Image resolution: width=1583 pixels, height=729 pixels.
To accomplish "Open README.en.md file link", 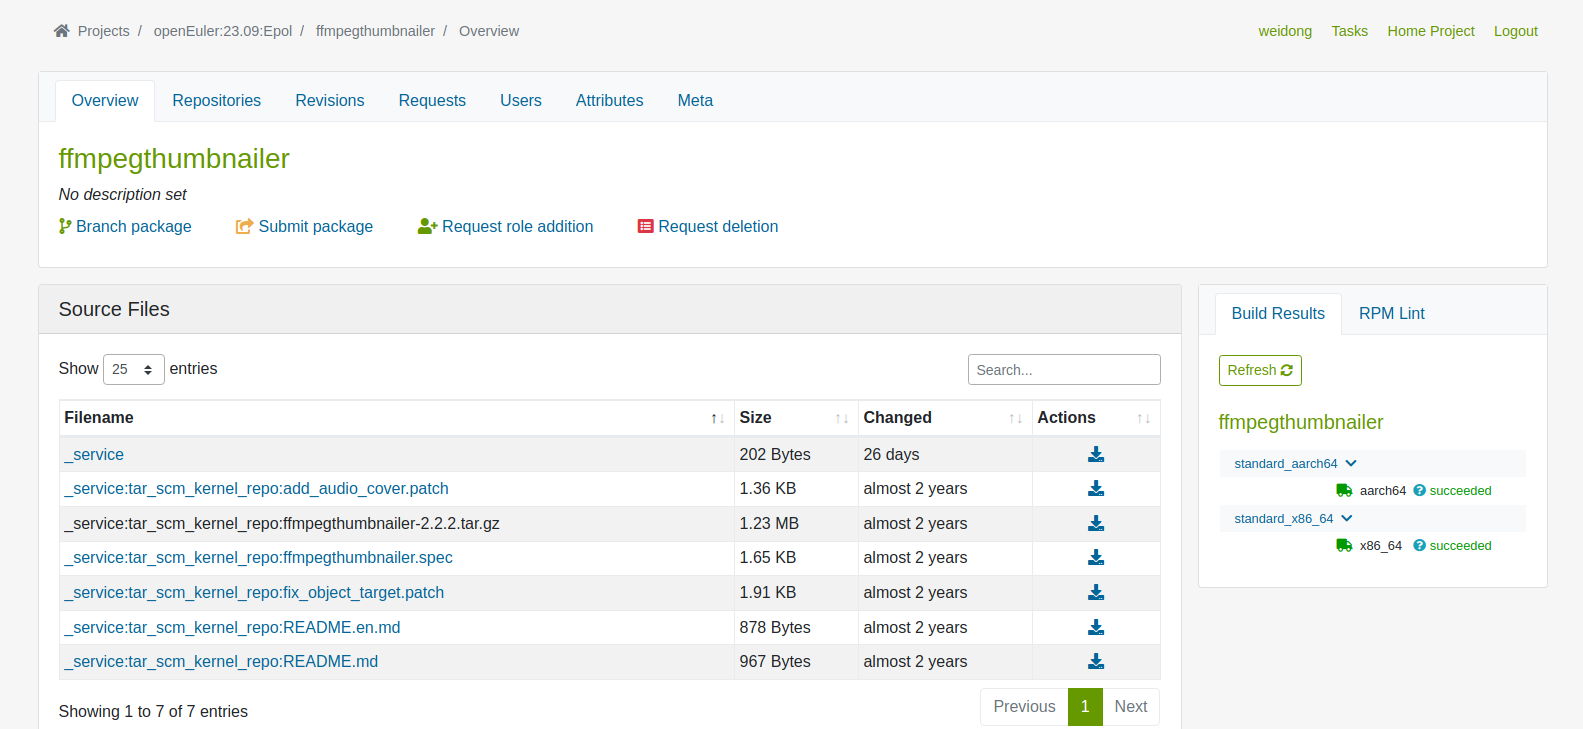I will point(232,628).
